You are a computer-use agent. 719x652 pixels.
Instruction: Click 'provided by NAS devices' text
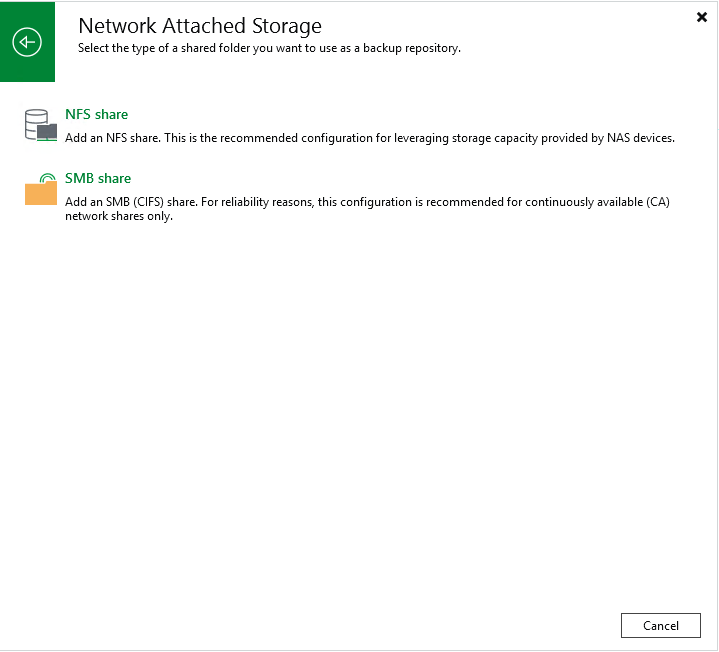(608, 138)
